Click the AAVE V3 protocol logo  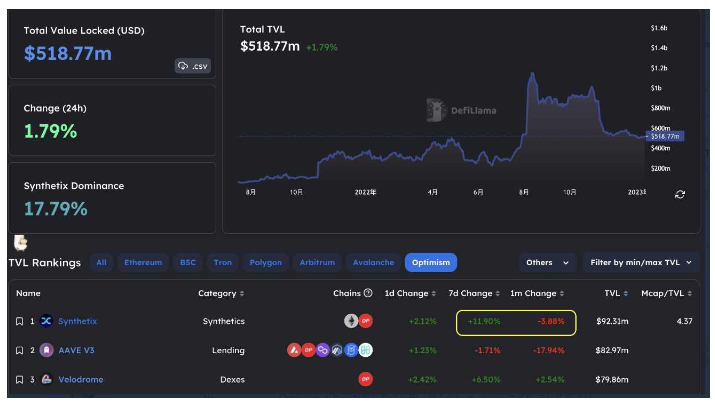(x=46, y=350)
